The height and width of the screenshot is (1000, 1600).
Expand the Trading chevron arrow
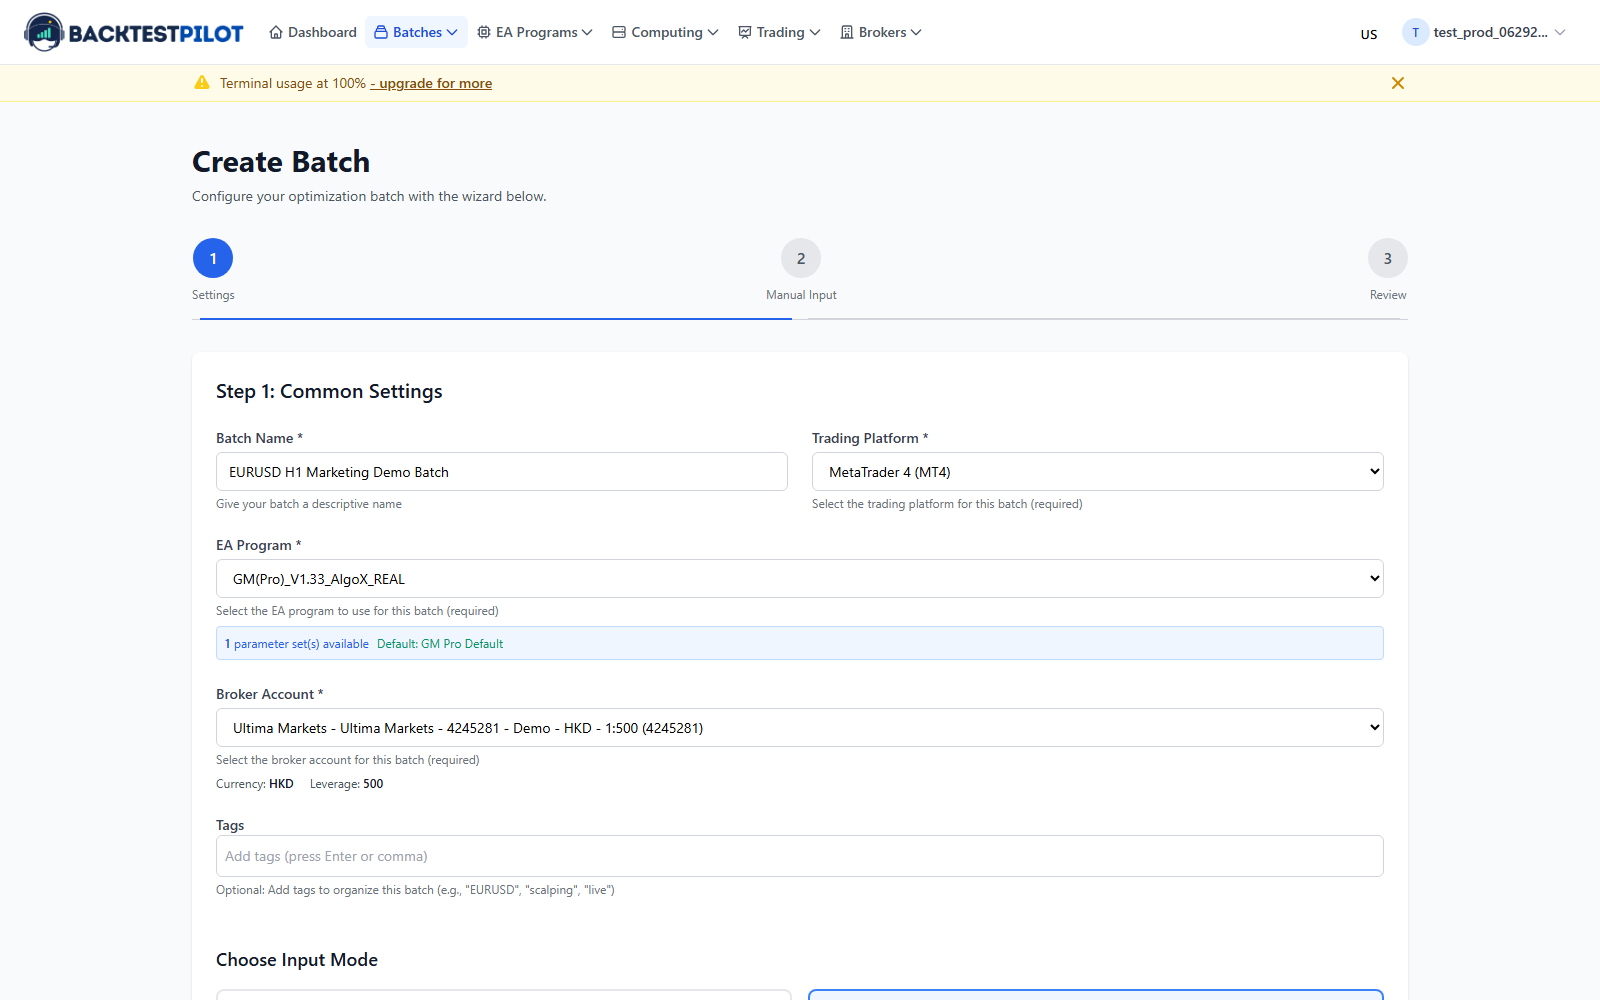tap(815, 32)
